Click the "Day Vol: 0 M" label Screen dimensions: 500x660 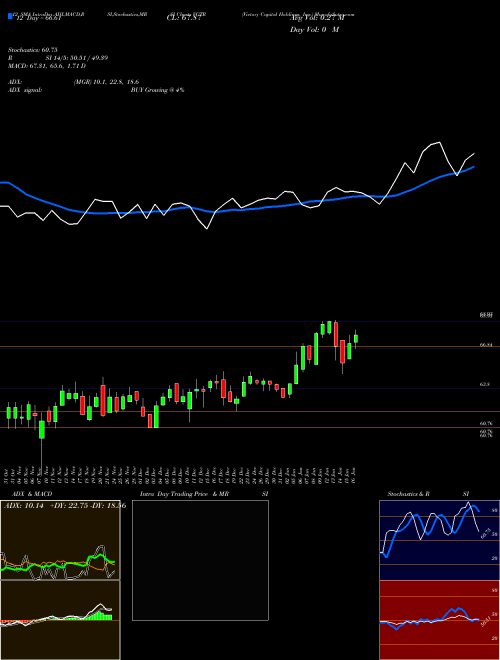click(x=314, y=29)
